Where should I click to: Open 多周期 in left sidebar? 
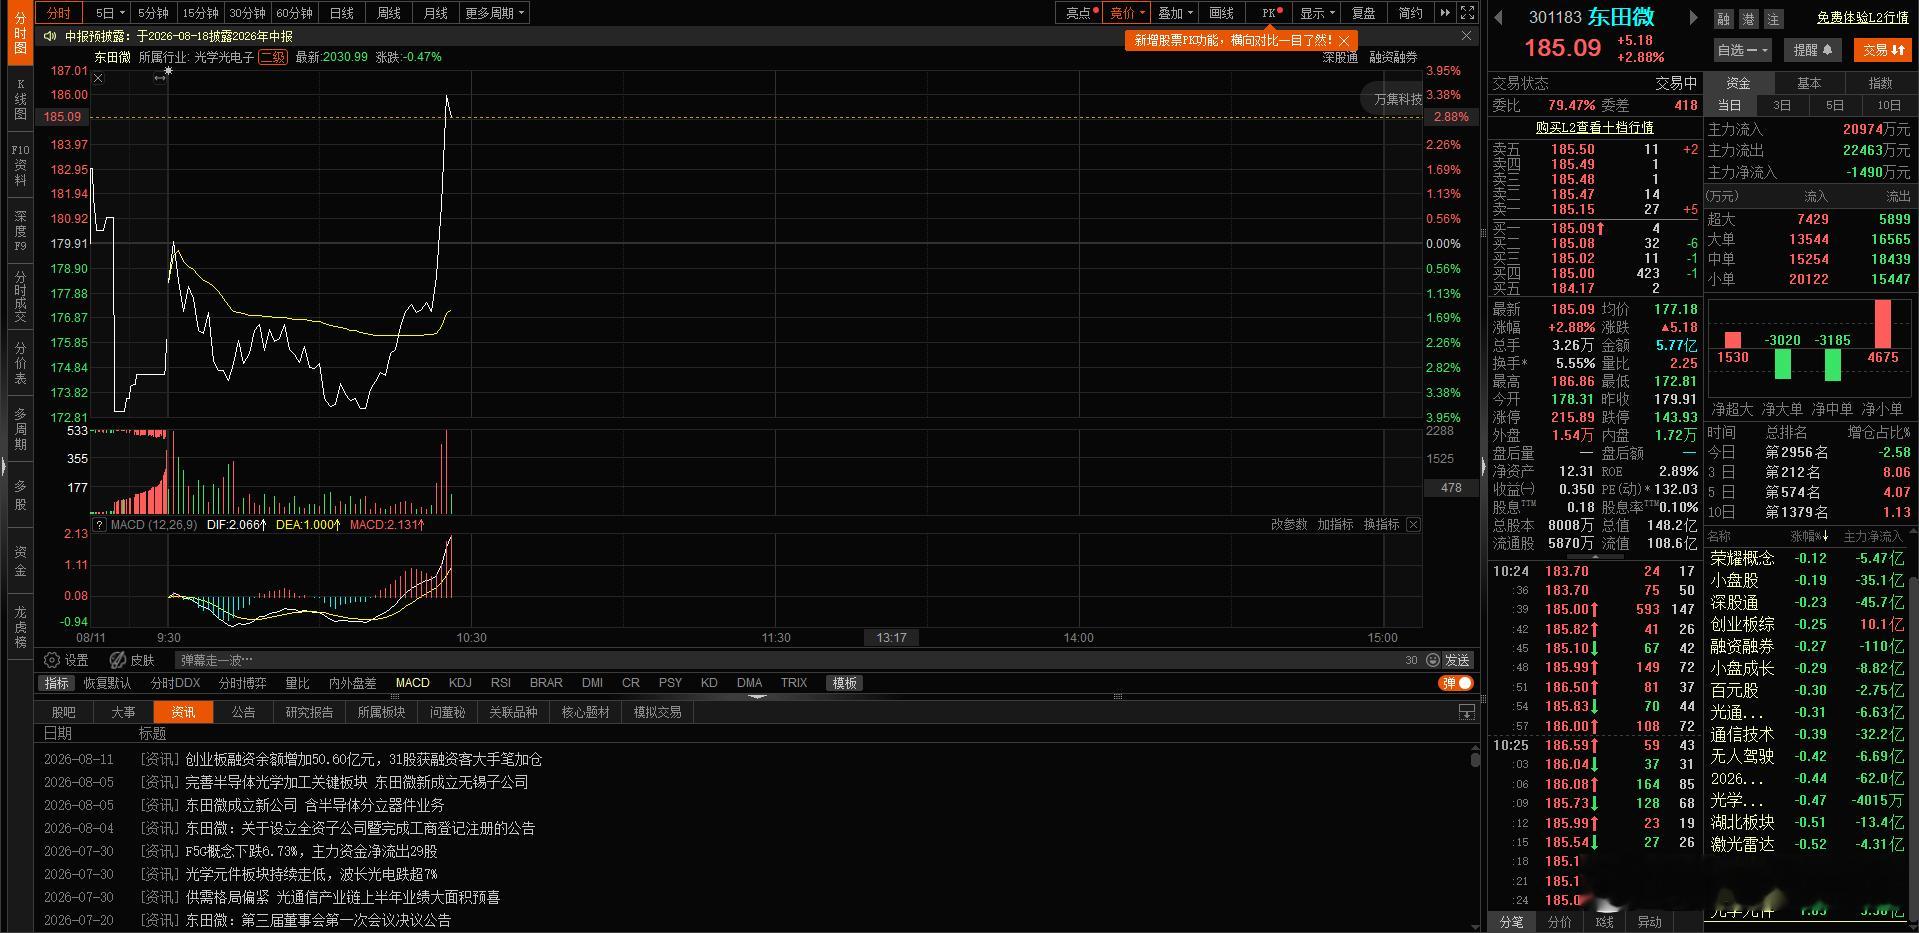click(20, 429)
